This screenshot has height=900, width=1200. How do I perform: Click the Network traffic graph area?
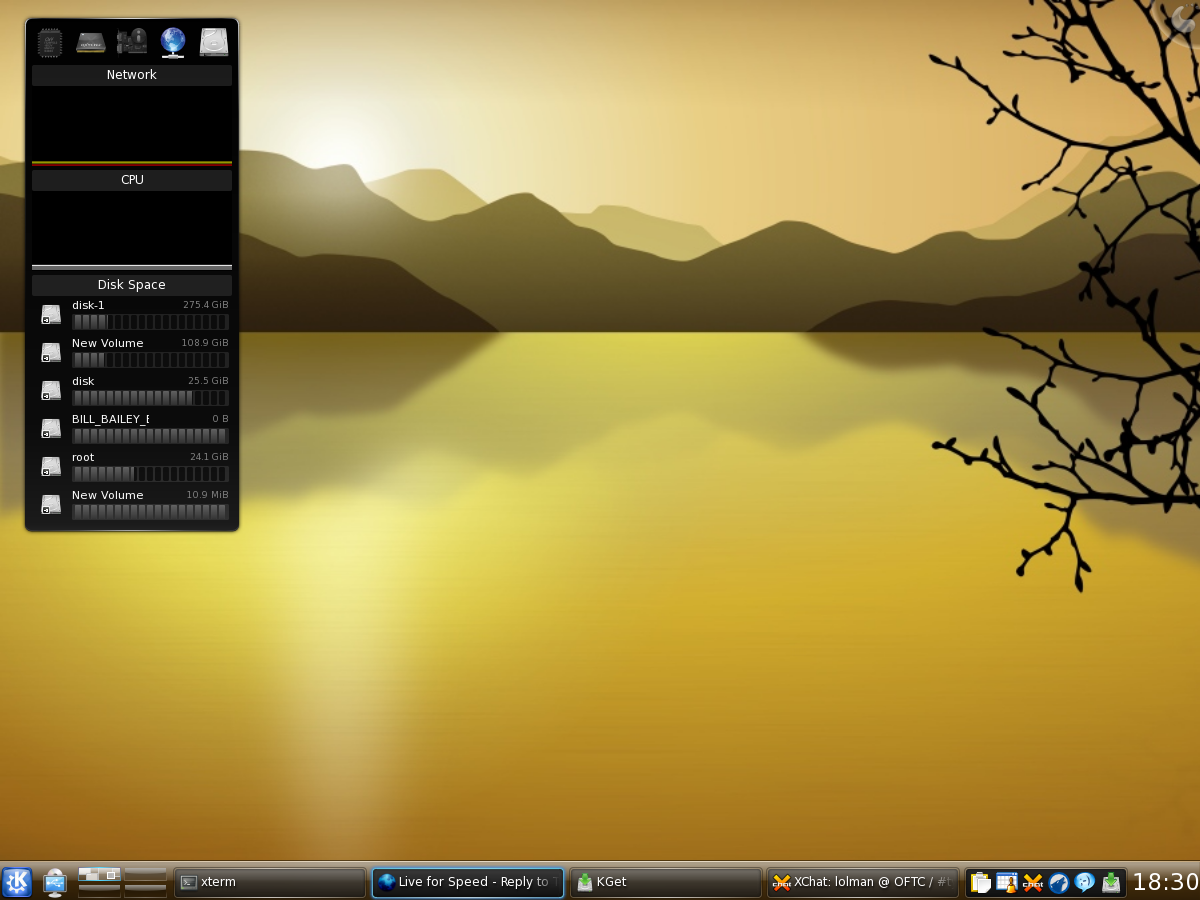(x=132, y=126)
